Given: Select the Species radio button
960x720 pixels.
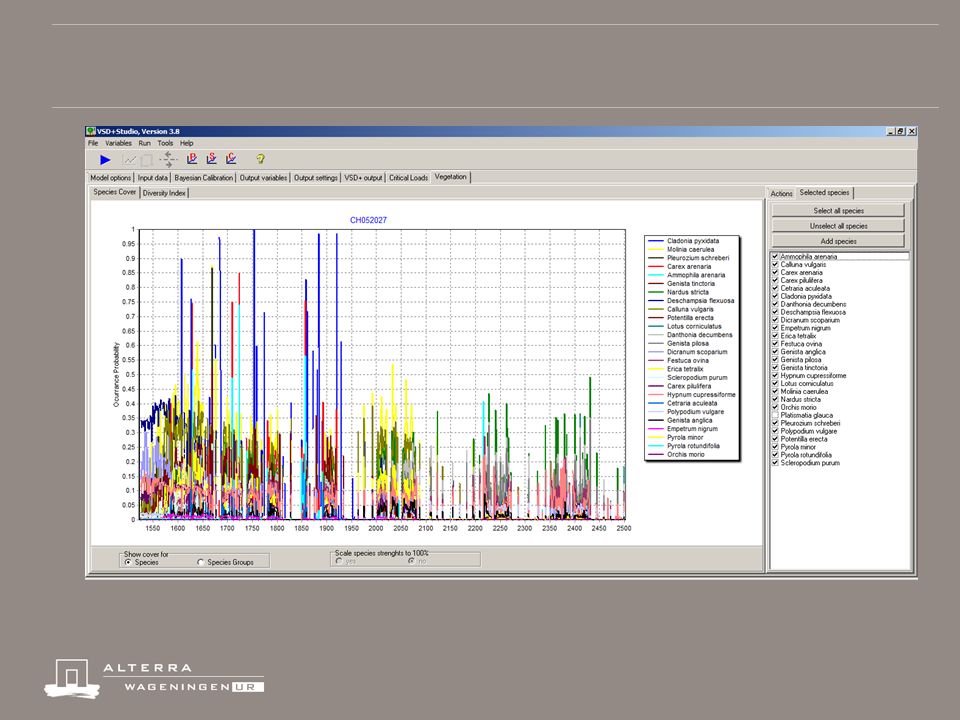Looking at the screenshot, I should pos(127,562).
